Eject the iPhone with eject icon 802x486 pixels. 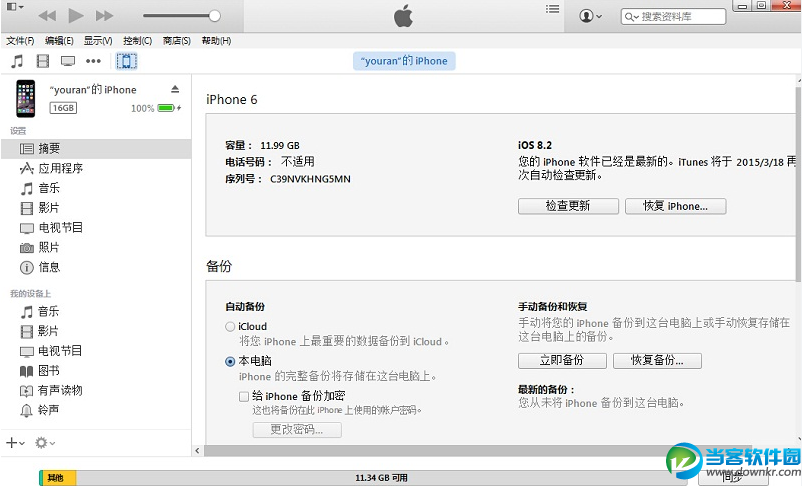(x=175, y=89)
